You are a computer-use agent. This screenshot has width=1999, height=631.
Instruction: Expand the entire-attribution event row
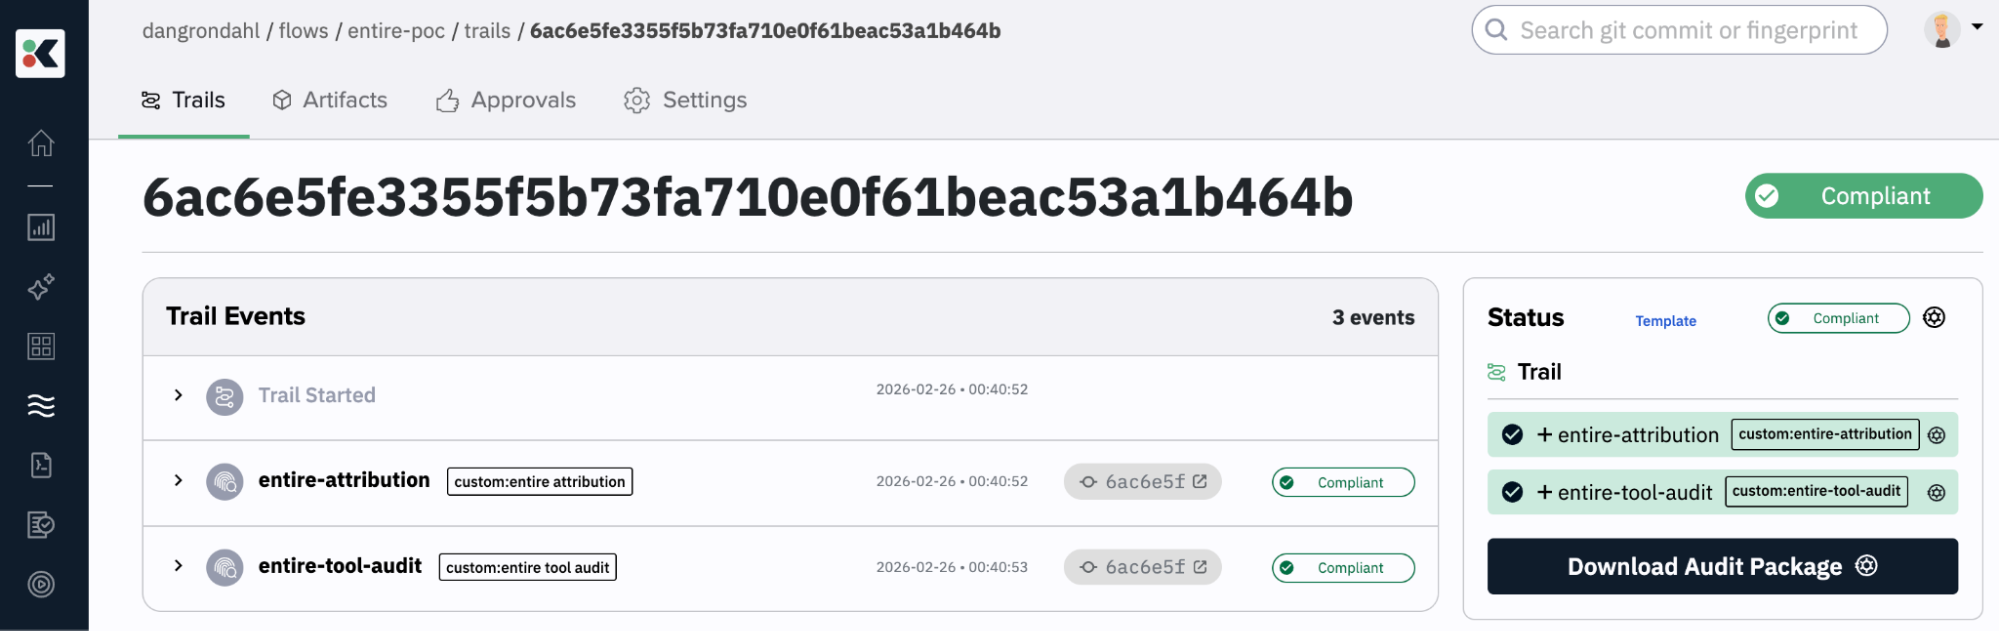178,480
